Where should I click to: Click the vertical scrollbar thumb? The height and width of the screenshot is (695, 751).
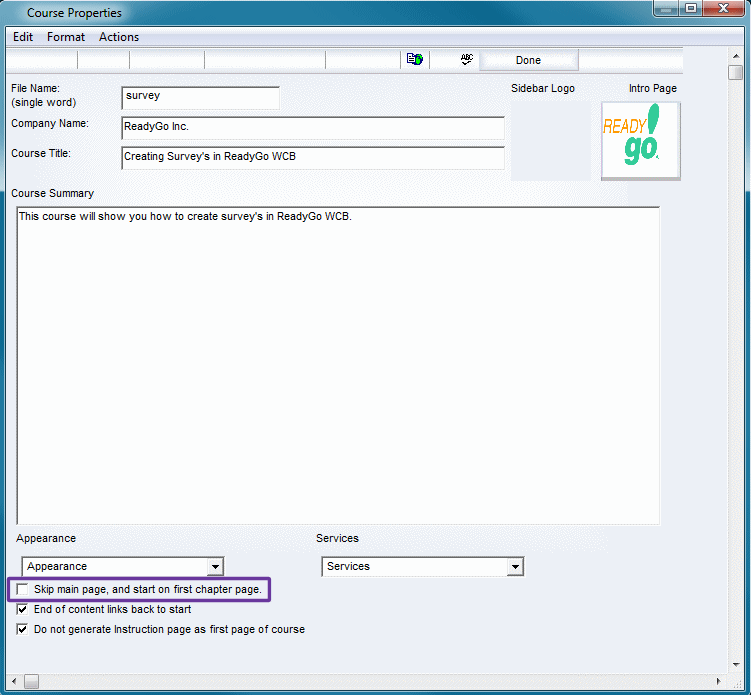point(736,73)
